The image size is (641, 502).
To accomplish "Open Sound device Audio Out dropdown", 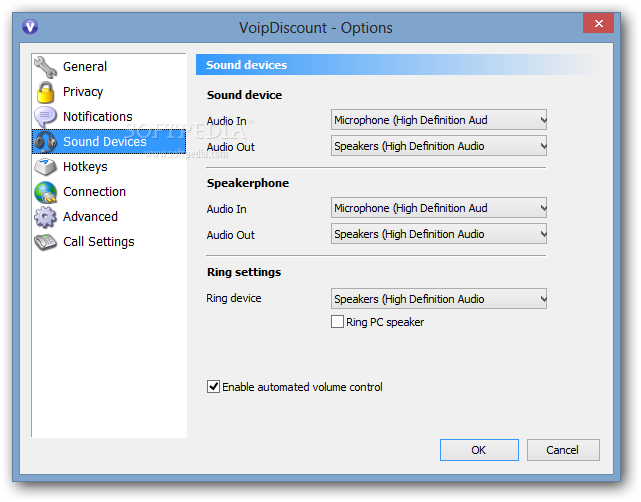I will point(439,146).
